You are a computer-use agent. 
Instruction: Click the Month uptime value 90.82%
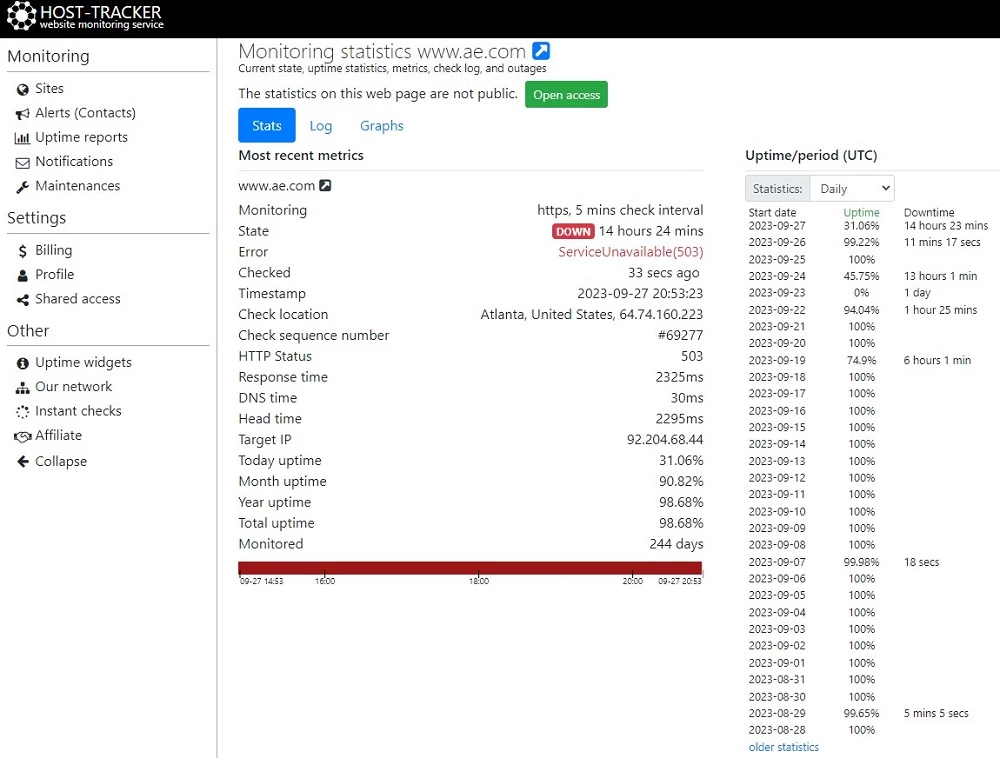coord(681,481)
